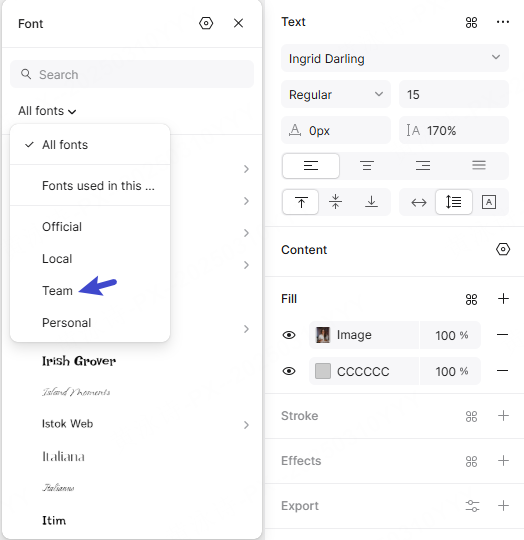Add a new stroke
The width and height of the screenshot is (524, 540).
pyautogui.click(x=503, y=416)
